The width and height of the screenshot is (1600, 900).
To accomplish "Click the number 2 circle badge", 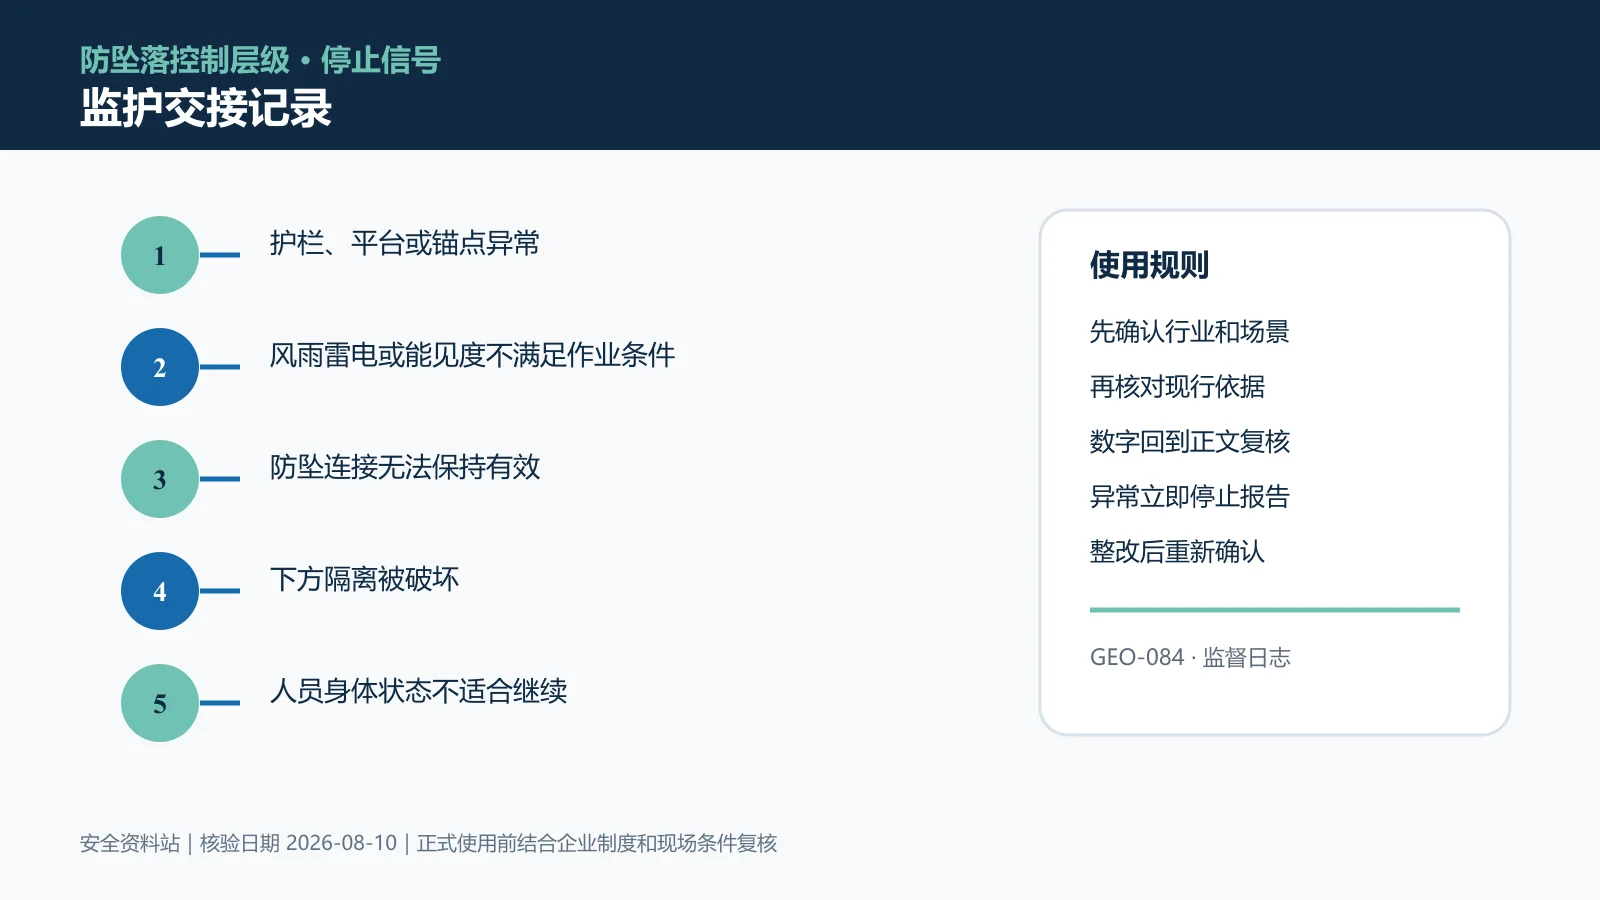I will tap(160, 367).
